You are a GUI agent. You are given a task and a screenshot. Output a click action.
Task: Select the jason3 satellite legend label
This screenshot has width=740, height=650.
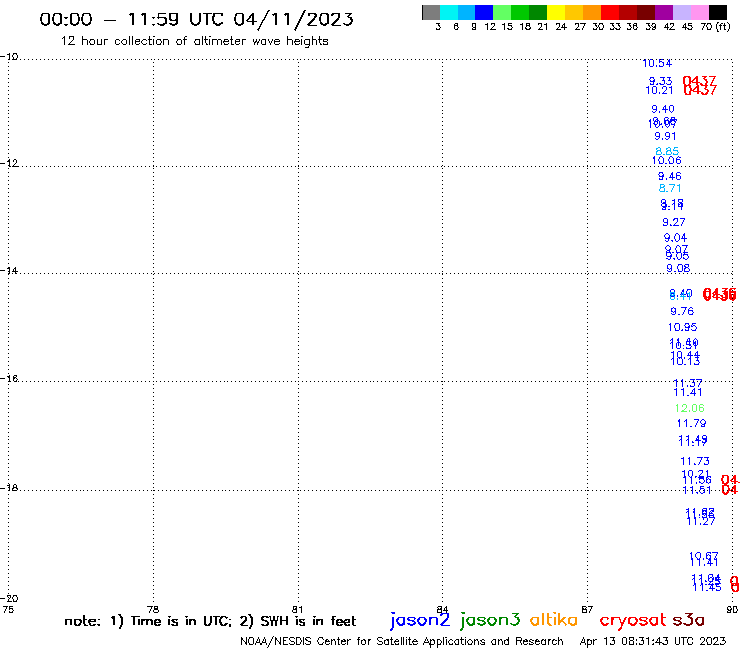pyautogui.click(x=490, y=620)
